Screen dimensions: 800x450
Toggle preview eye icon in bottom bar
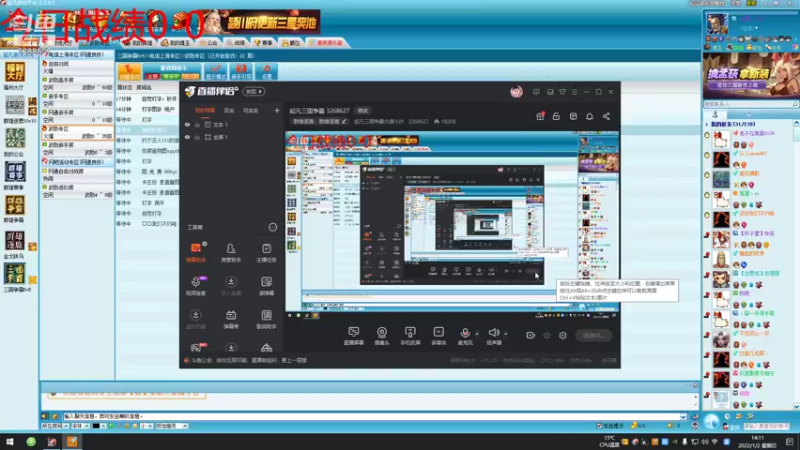(547, 336)
